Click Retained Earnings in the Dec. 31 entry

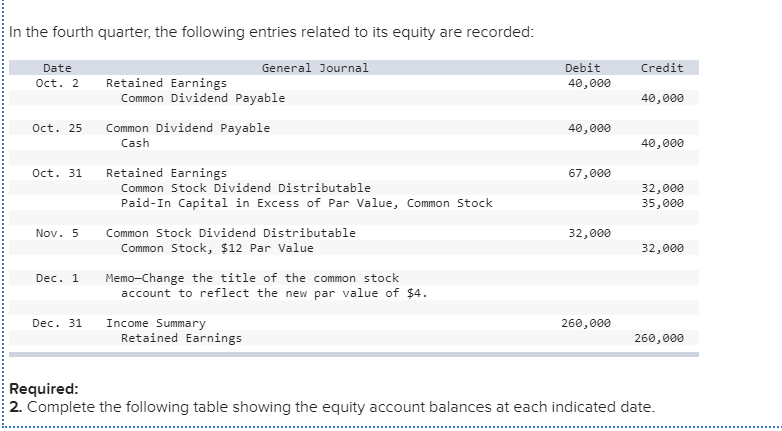point(181,338)
